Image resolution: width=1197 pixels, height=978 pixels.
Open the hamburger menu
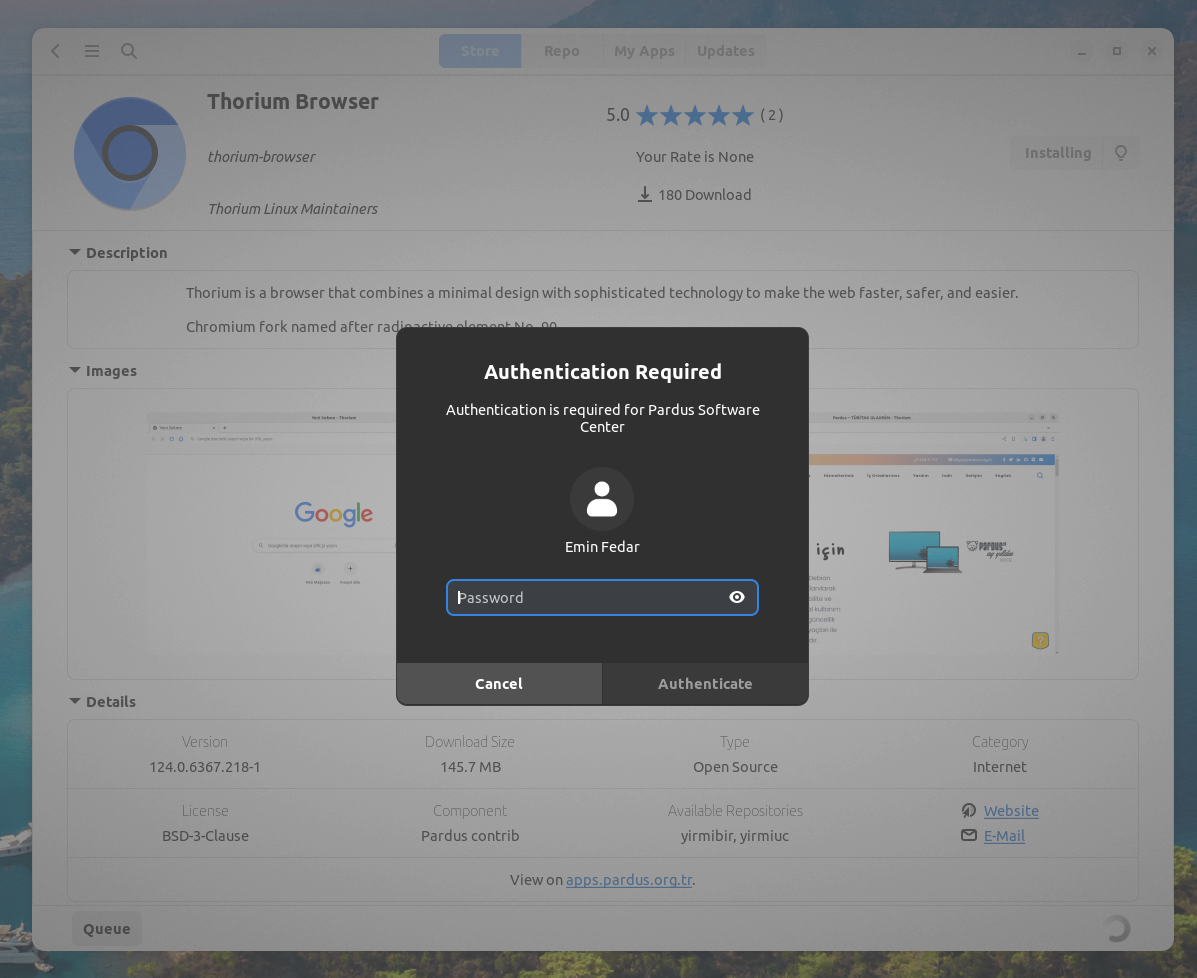click(92, 51)
